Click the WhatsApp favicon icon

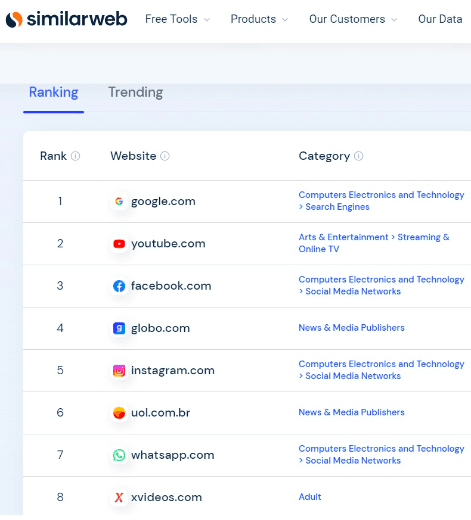[119, 455]
